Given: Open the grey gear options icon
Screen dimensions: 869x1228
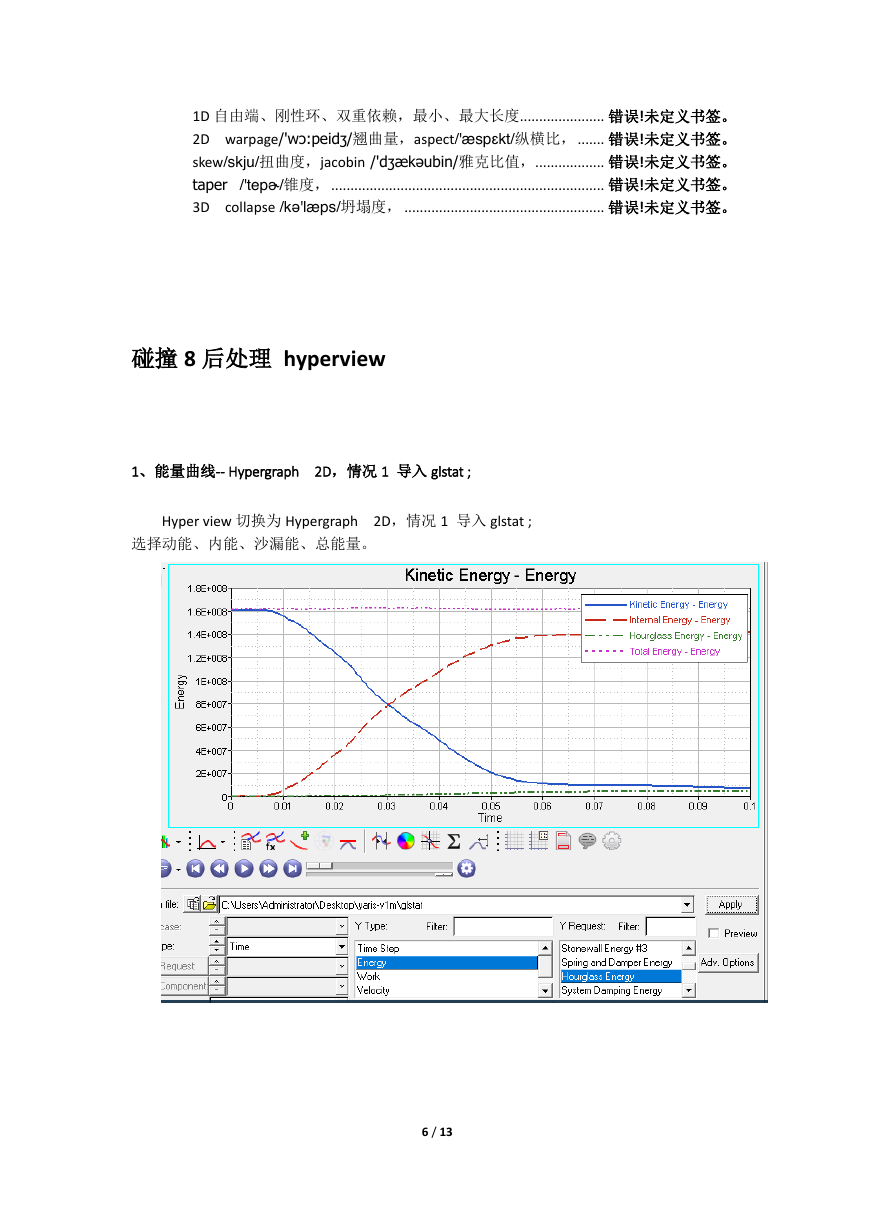Looking at the screenshot, I should pyautogui.click(x=612, y=841).
